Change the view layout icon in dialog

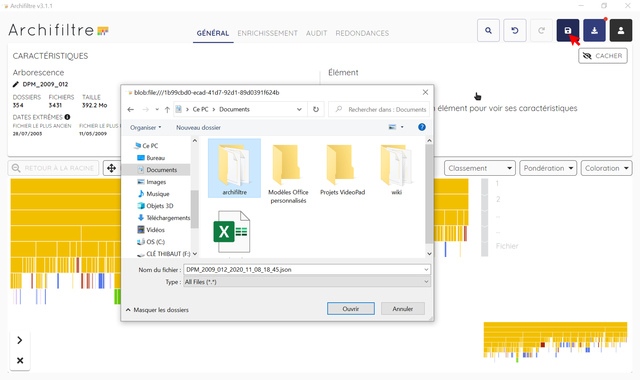(393, 127)
